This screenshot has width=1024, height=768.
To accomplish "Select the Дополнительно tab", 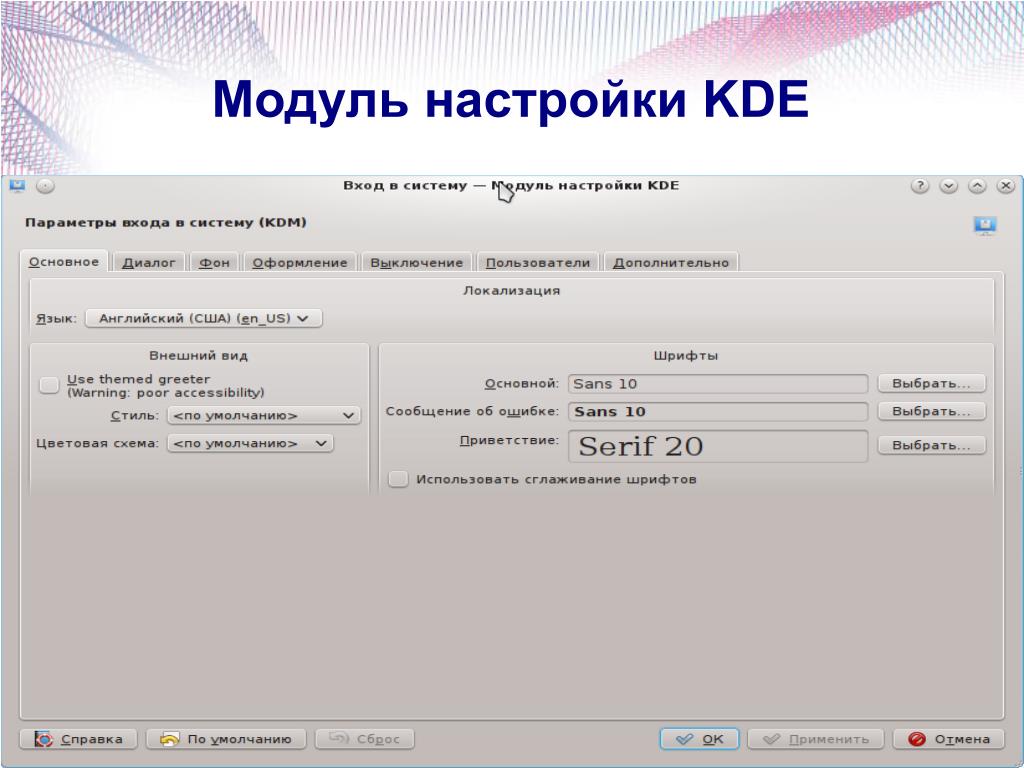I will (671, 263).
